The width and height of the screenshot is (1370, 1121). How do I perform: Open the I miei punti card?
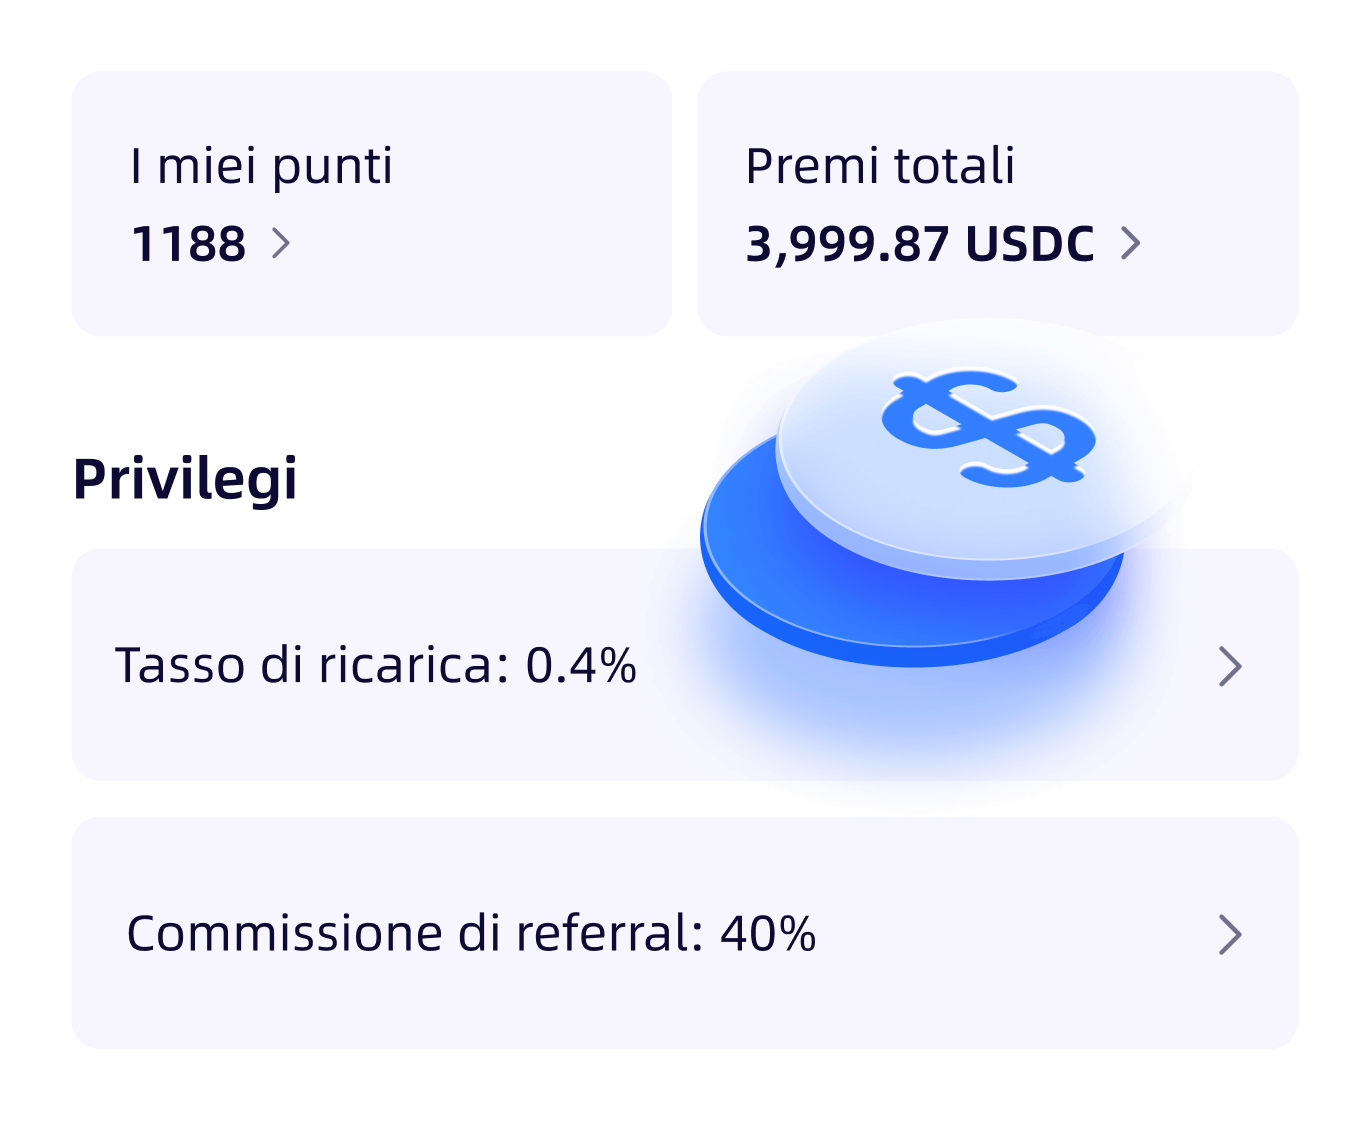point(372,204)
